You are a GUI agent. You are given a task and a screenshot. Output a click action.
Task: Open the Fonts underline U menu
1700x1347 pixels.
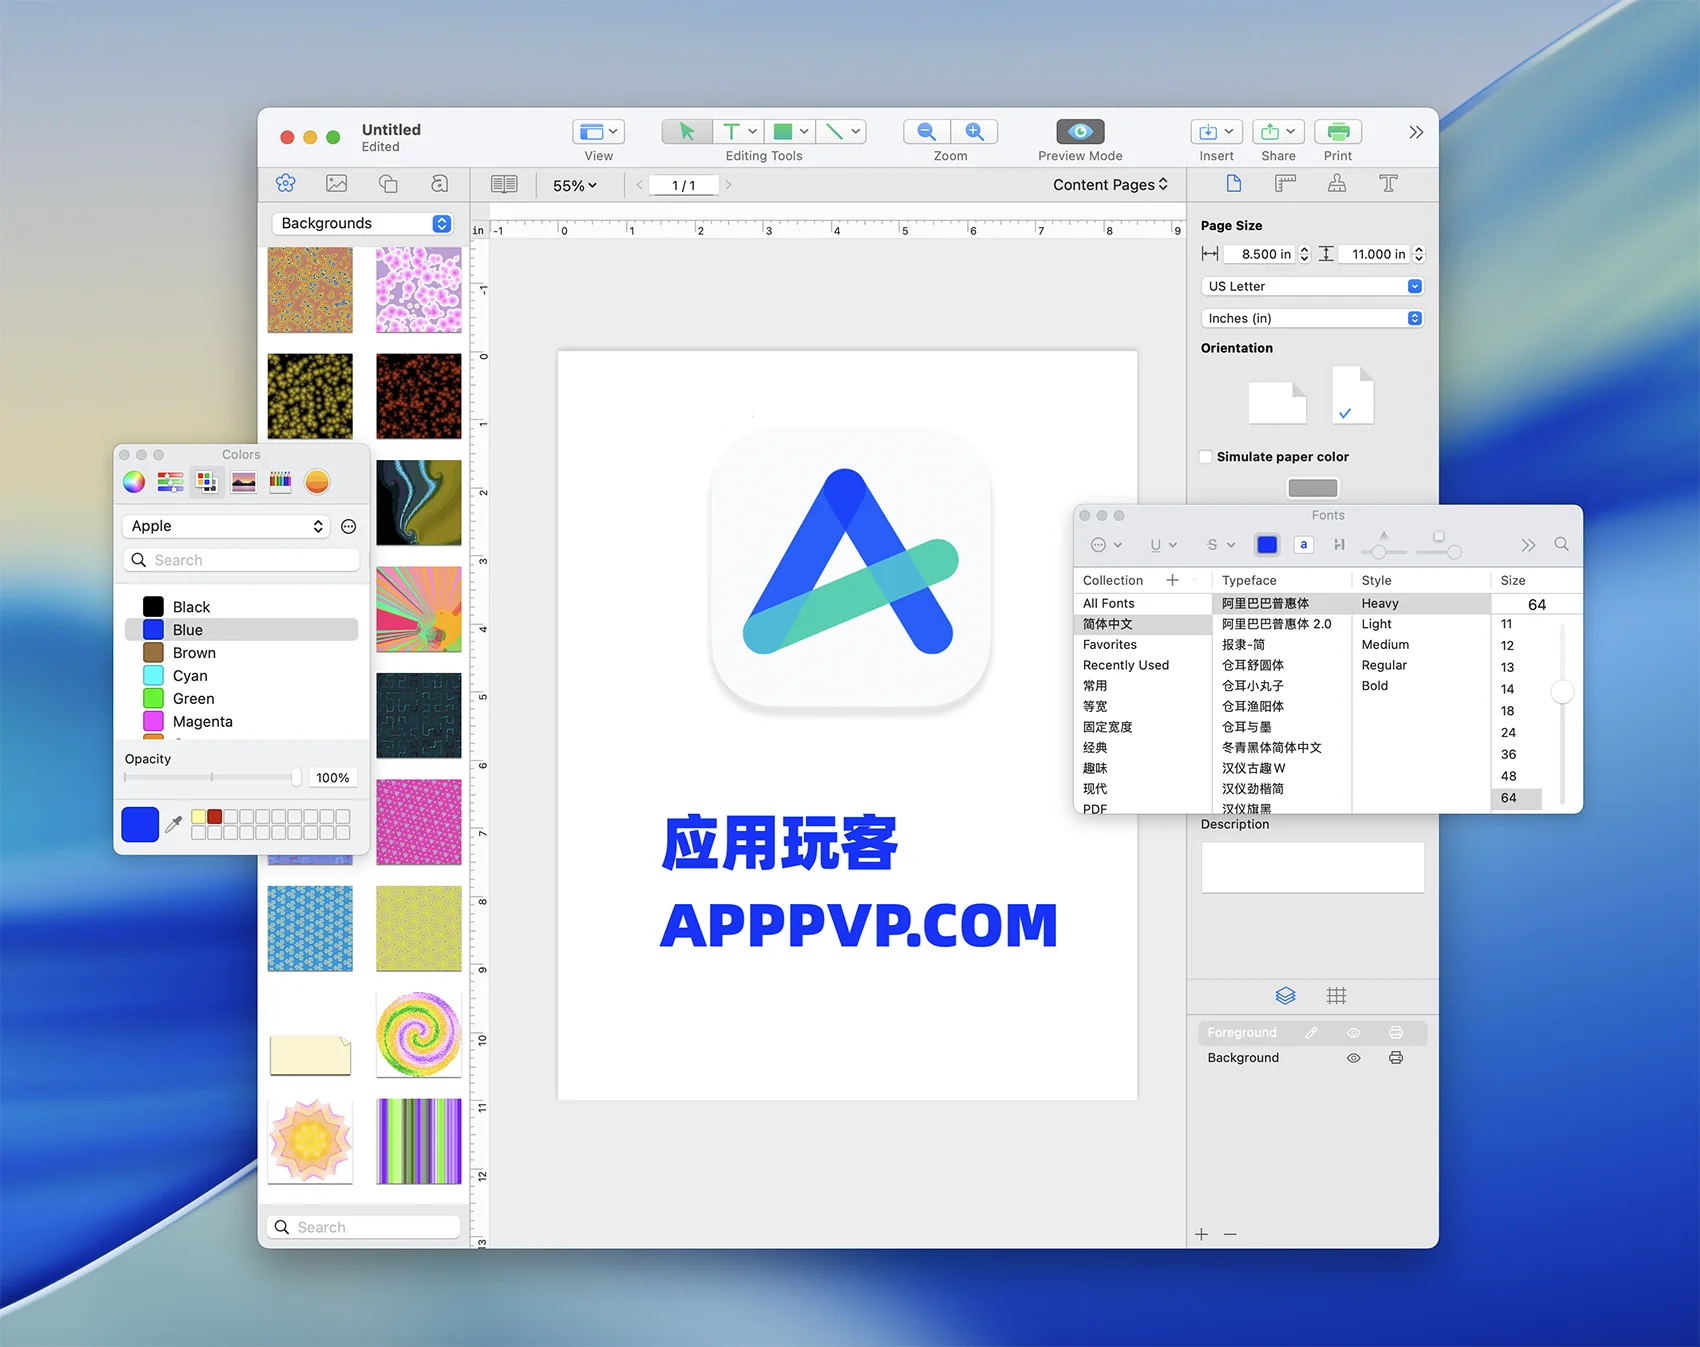1163,545
